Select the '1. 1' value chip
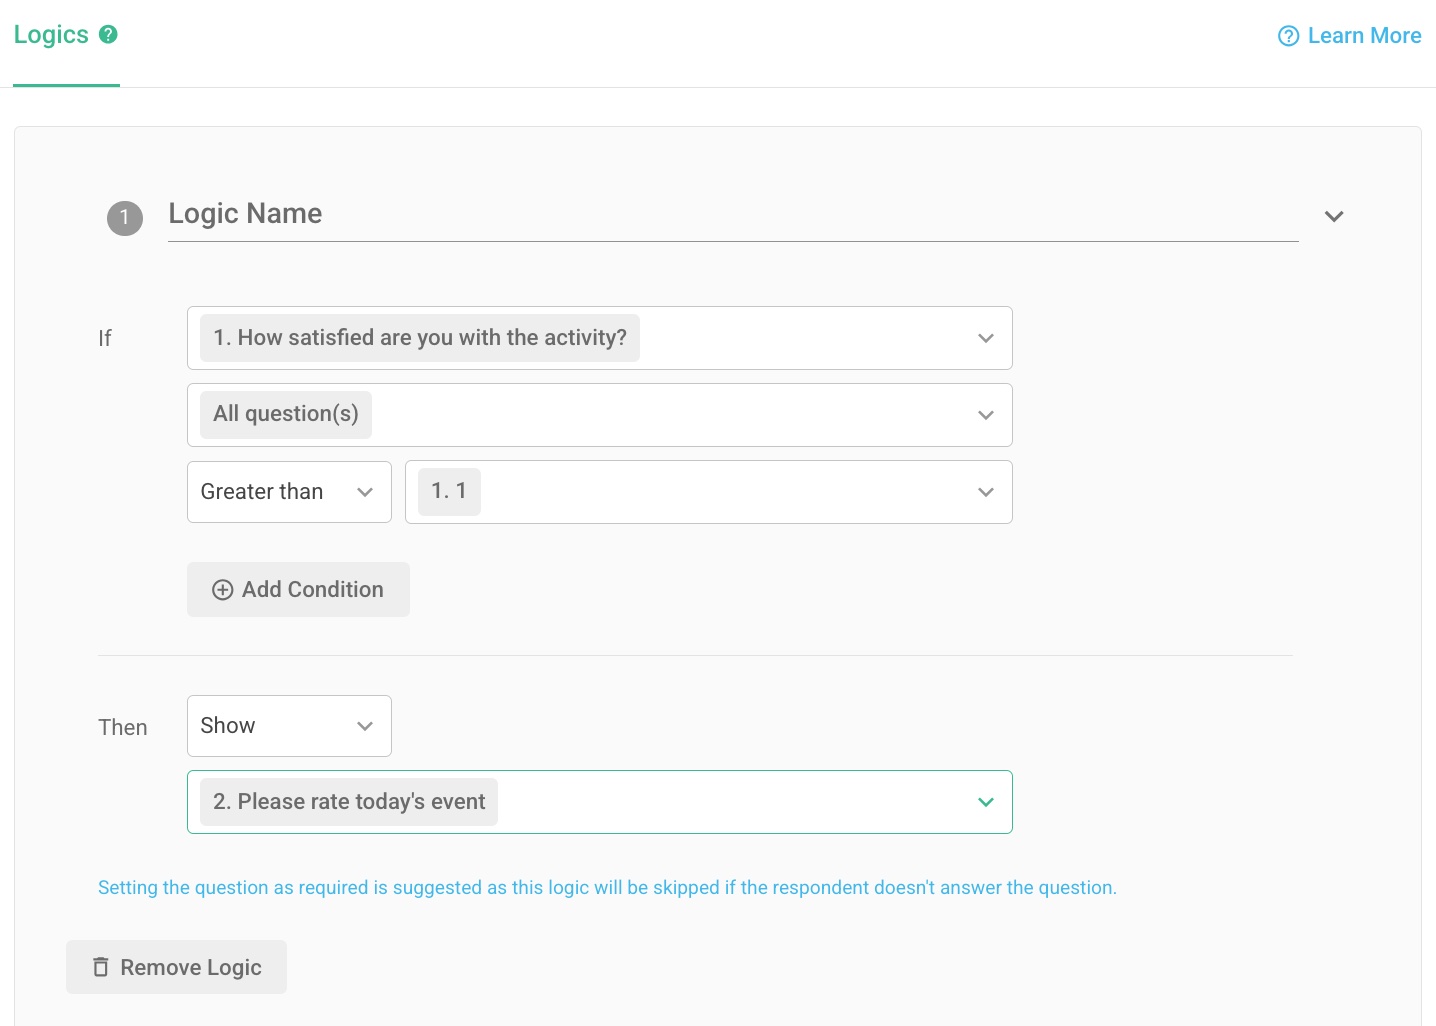 click(448, 491)
